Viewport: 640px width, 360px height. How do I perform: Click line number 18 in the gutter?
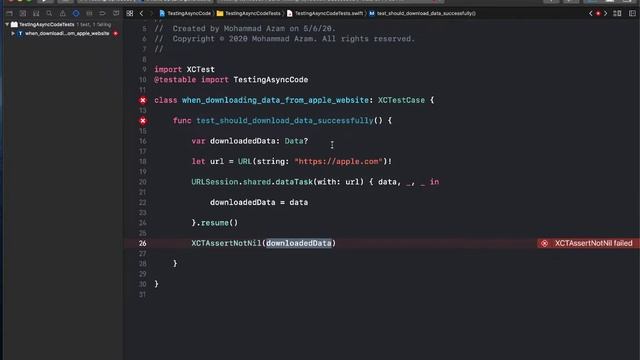(x=142, y=161)
